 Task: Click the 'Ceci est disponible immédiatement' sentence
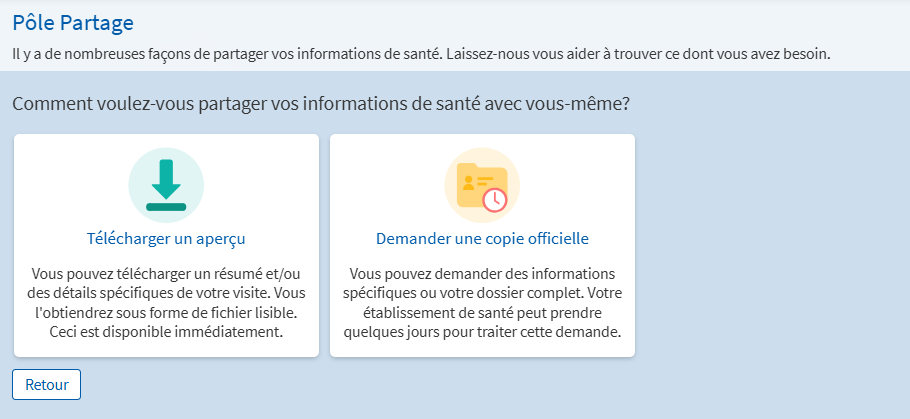point(166,332)
